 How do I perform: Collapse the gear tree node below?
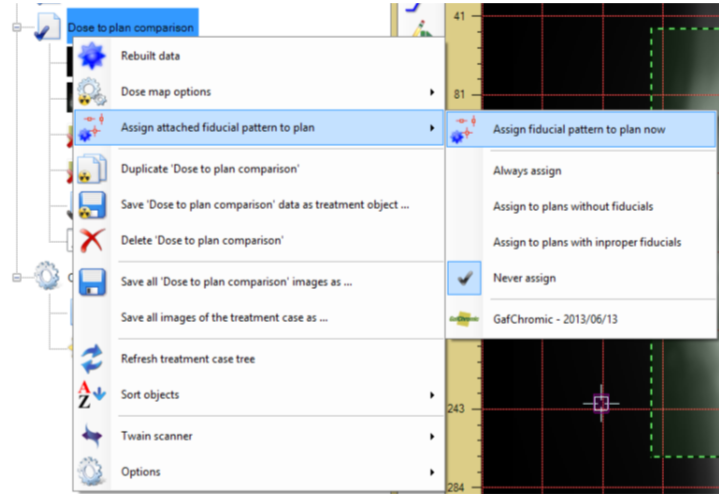pos(17,277)
